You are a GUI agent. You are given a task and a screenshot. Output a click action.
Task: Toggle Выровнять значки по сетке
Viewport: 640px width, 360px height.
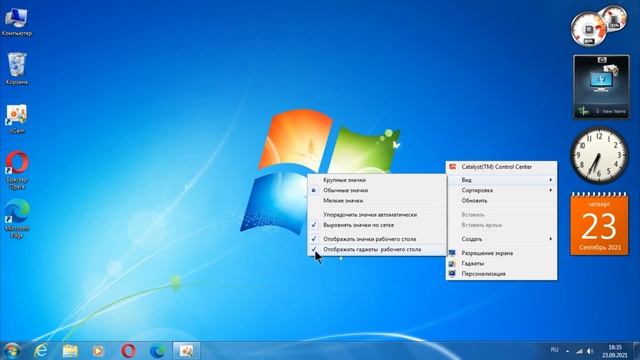[377, 225]
